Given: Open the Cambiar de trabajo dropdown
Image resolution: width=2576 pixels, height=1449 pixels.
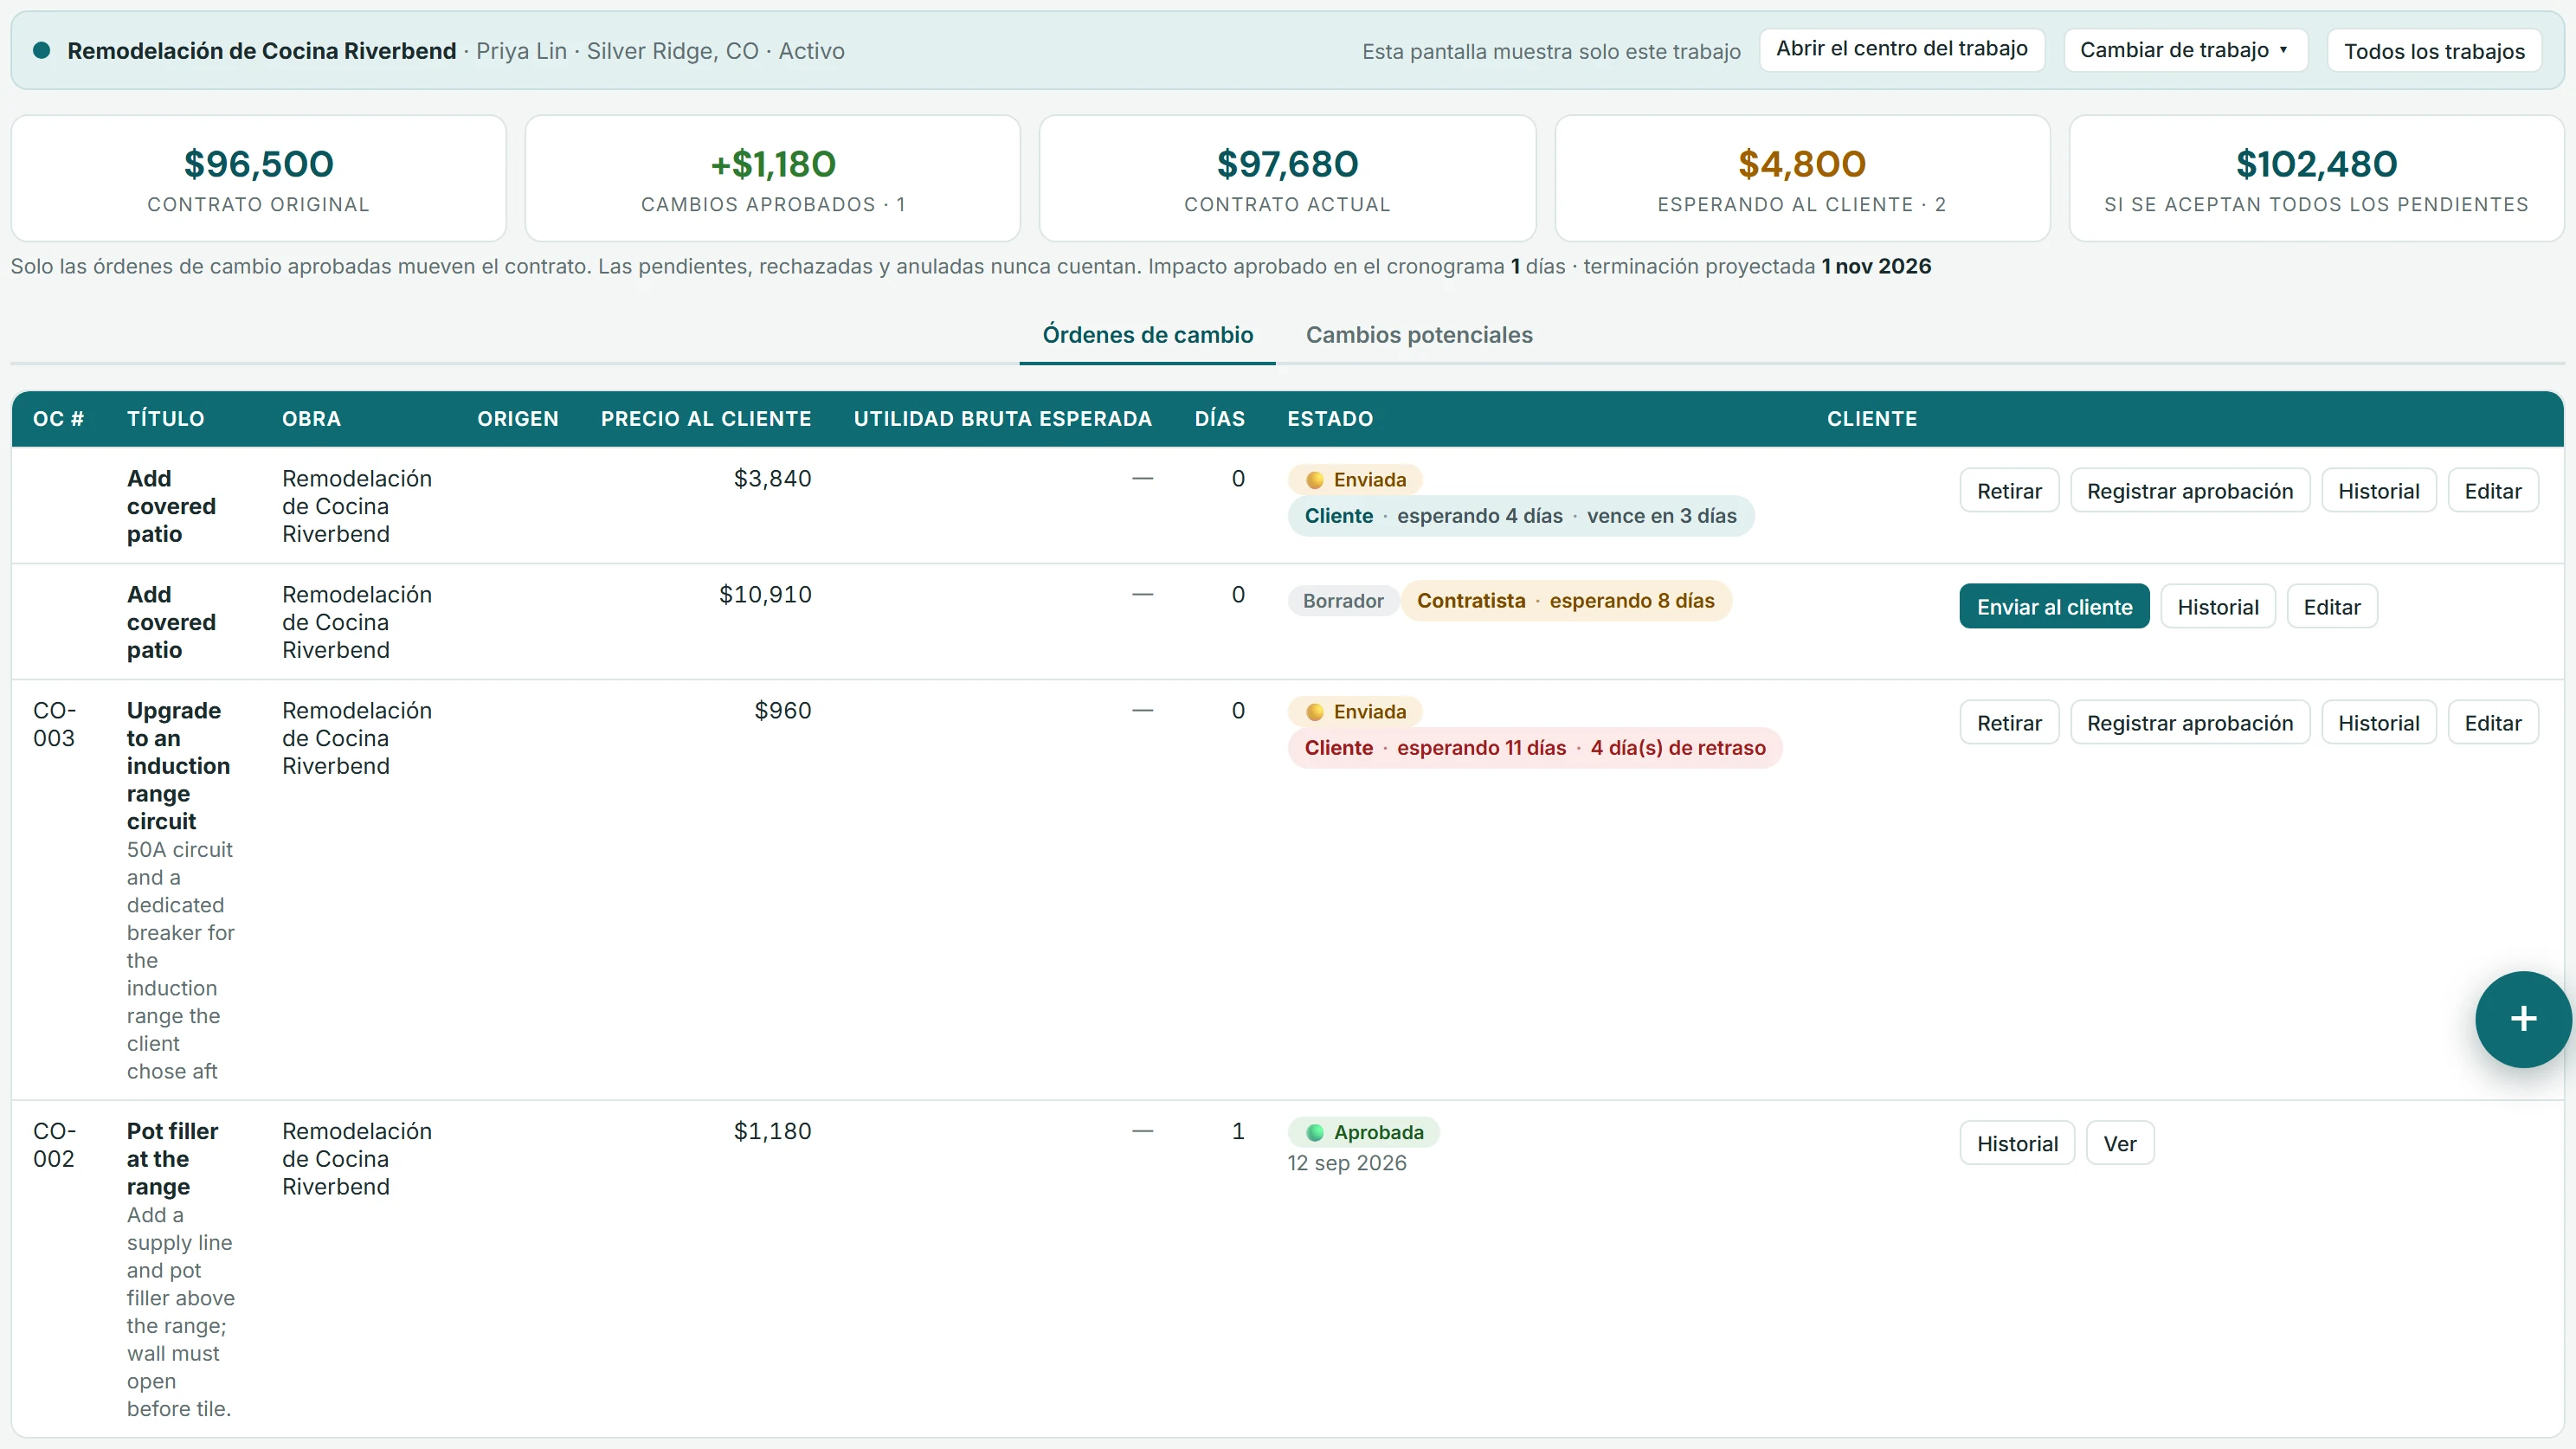Looking at the screenshot, I should (x=2185, y=50).
